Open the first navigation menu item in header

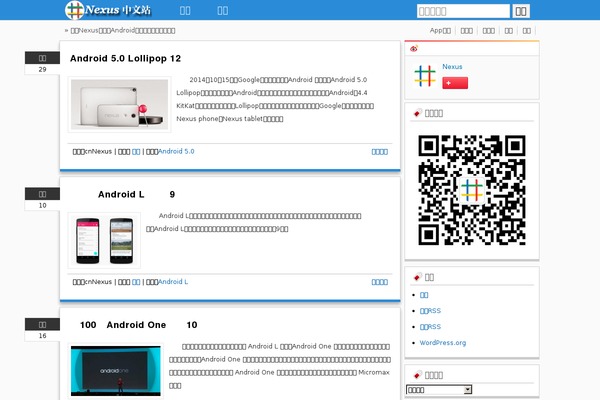tap(185, 11)
